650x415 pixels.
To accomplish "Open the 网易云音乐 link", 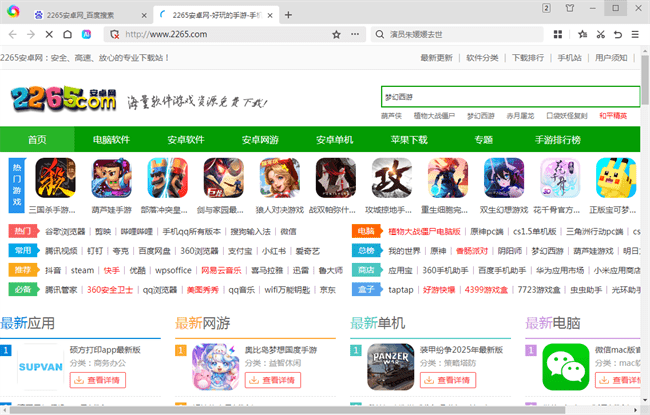I will [x=221, y=270].
